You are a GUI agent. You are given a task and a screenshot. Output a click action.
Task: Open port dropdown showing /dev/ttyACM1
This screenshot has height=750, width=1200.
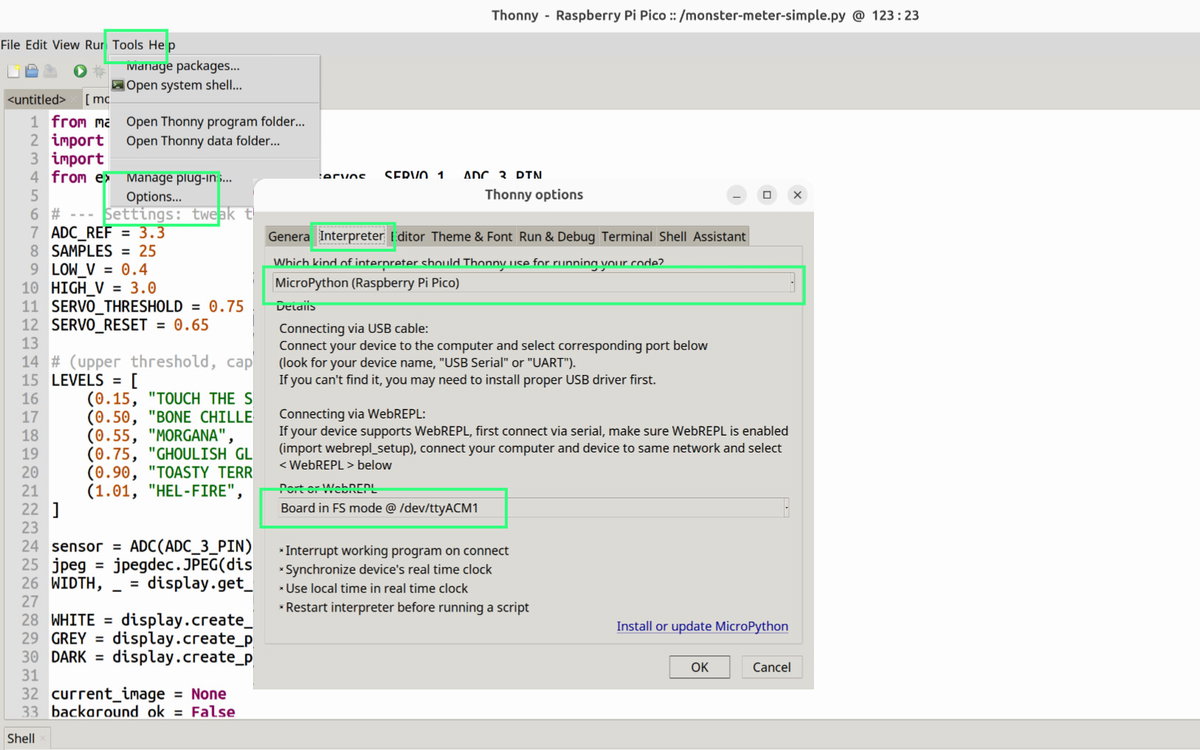pyautogui.click(x=535, y=508)
